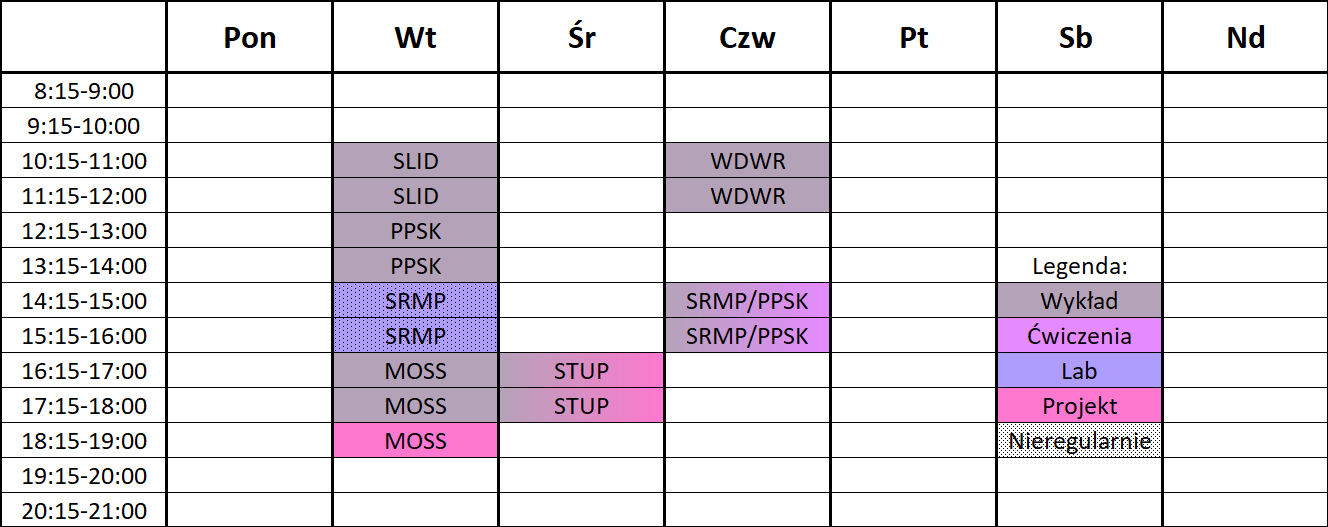Select the pink MOSS cell at 18:15-19:00
This screenshot has height=527, width=1328.
tap(415, 441)
